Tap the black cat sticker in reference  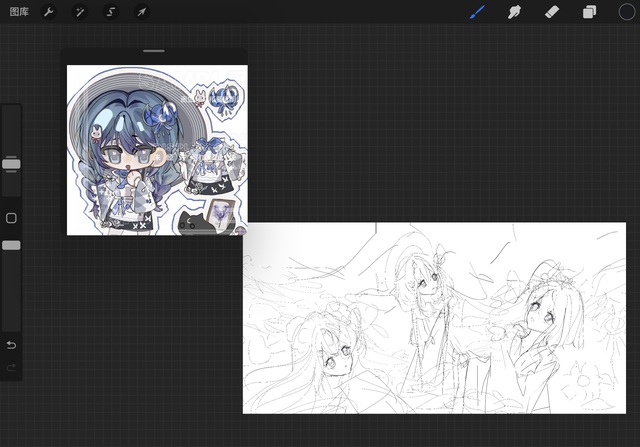191,222
